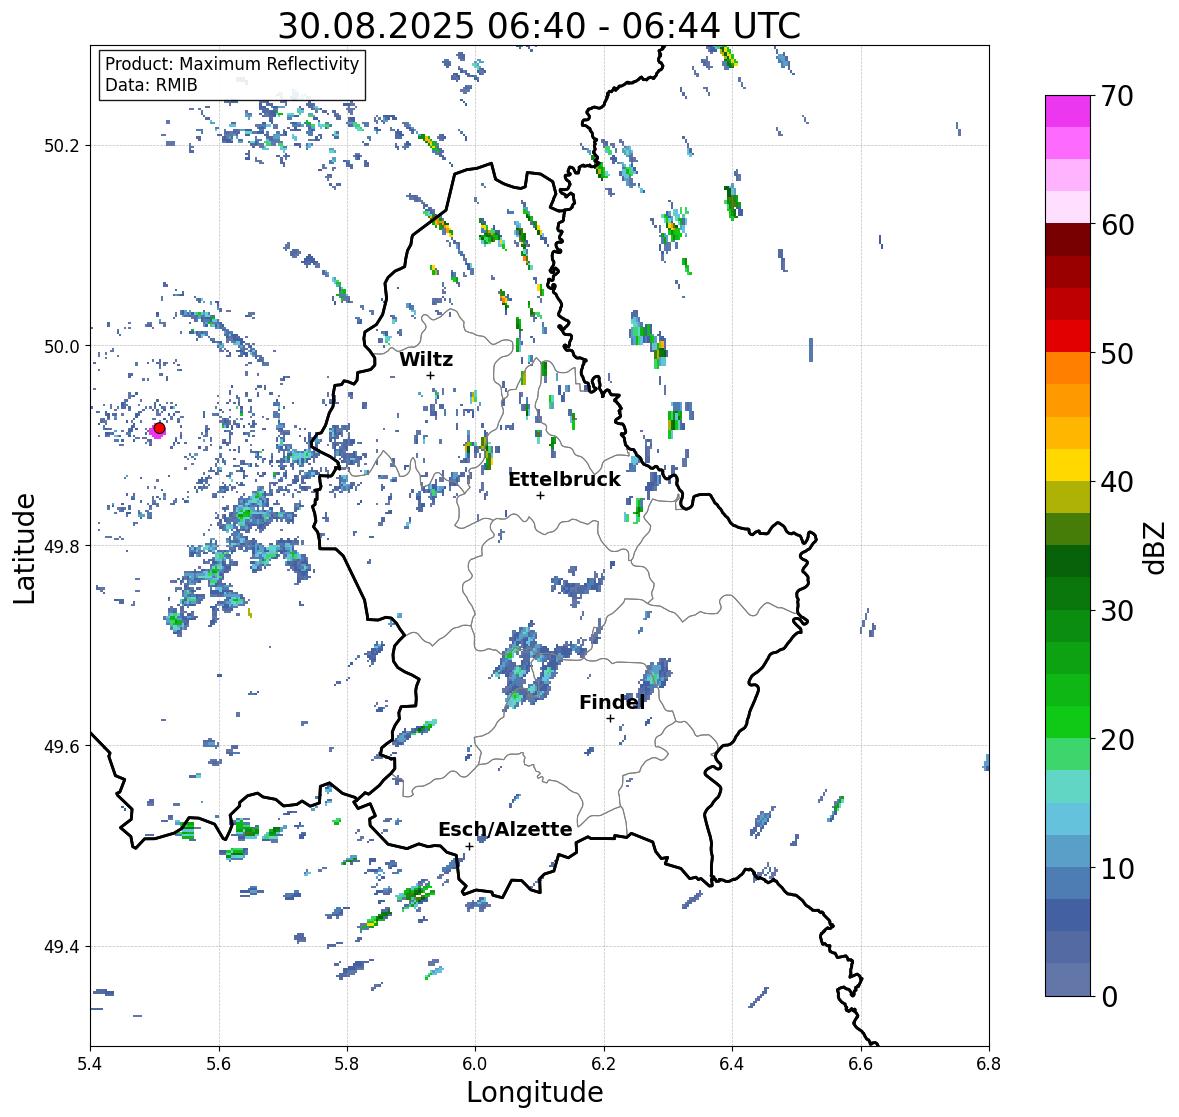
Task: Click the longitude tick label 6.0
Action: pos(475,1064)
